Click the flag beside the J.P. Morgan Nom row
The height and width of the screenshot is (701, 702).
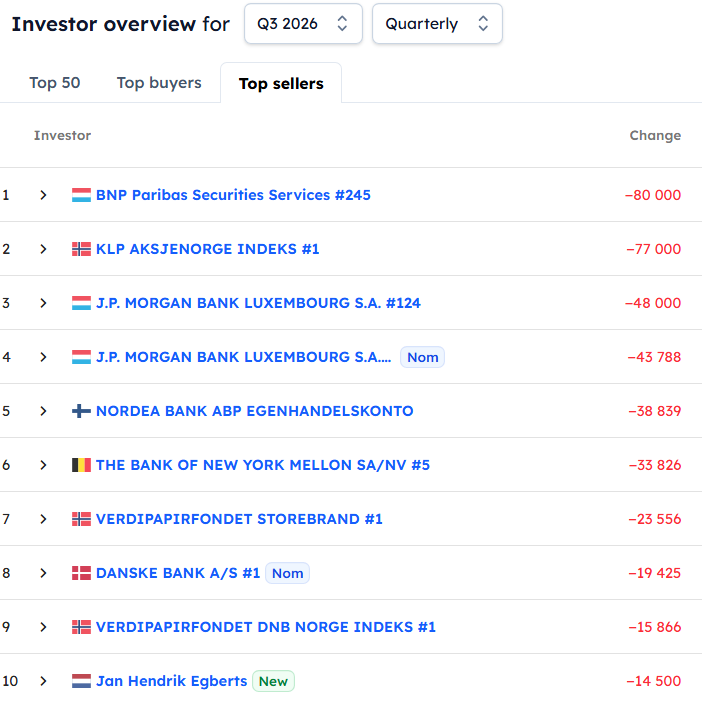coord(81,357)
